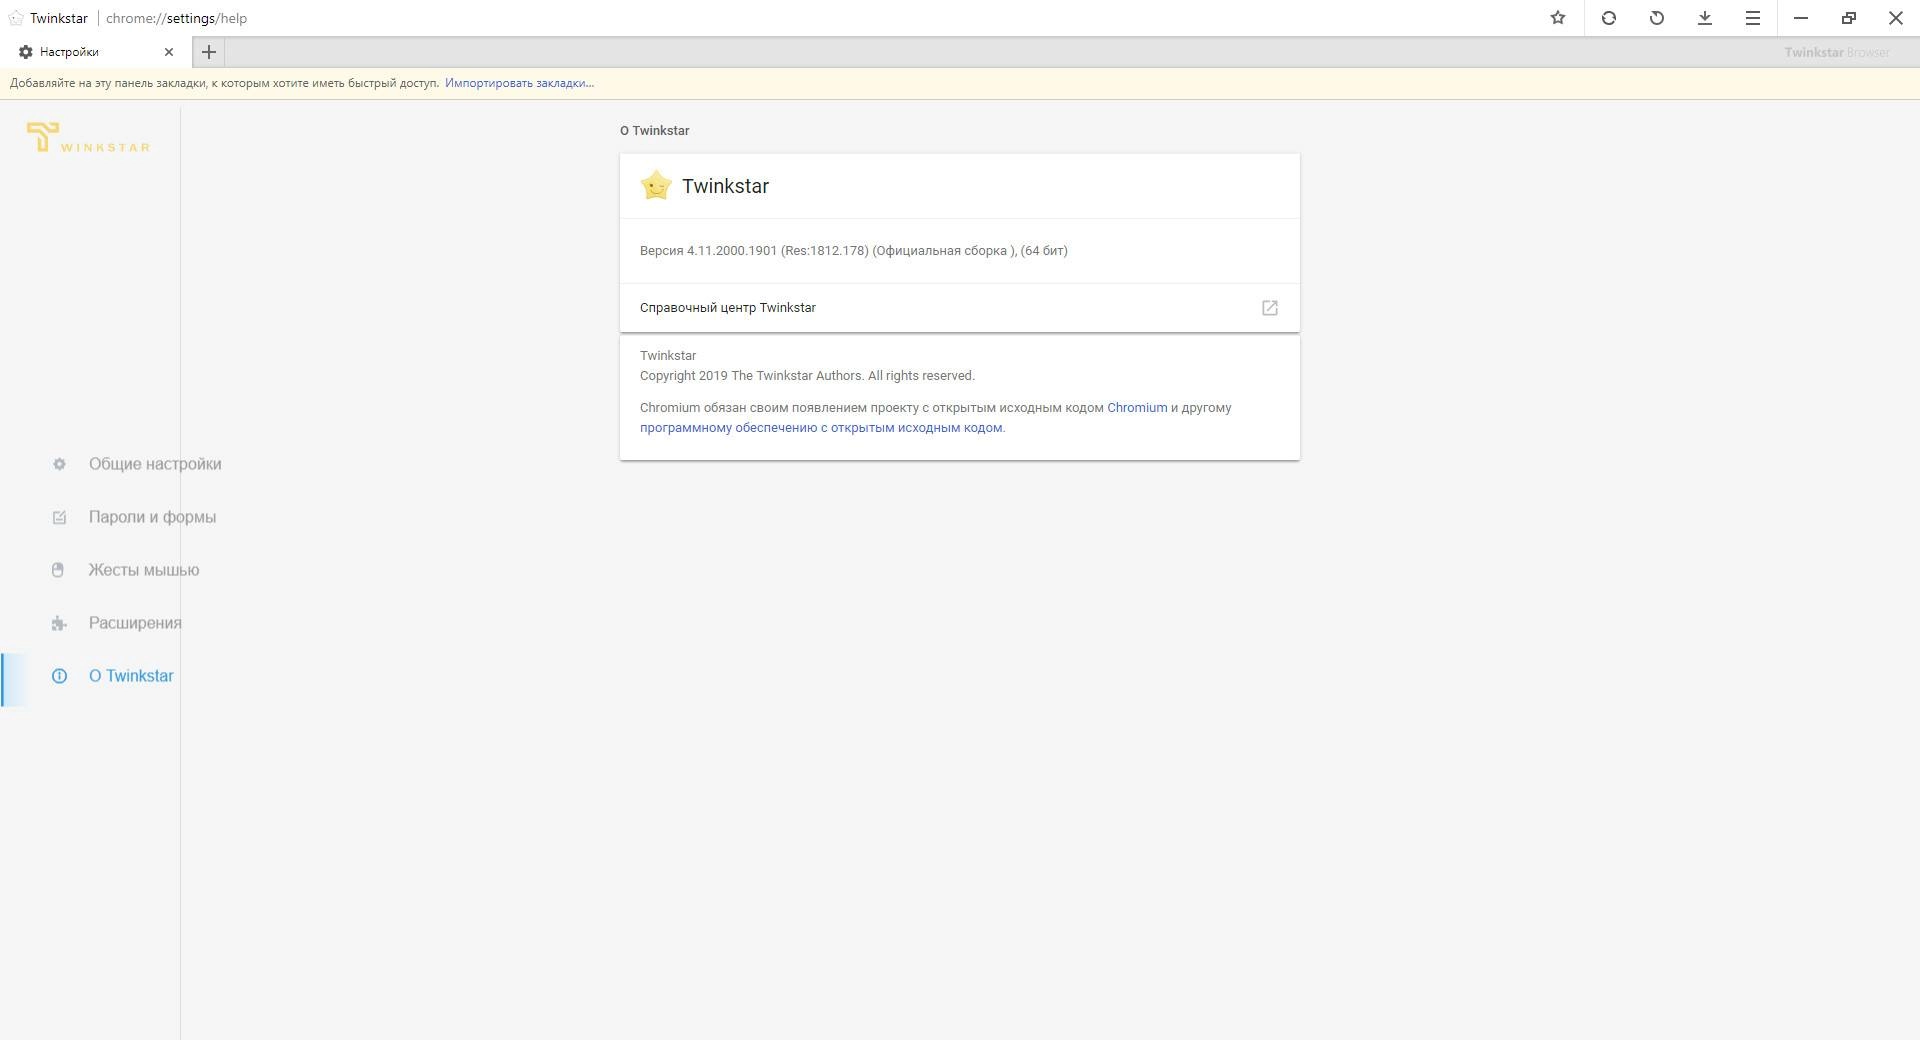Click the address bar showing chrome://settings/help
This screenshot has width=1920, height=1040.
(x=176, y=18)
